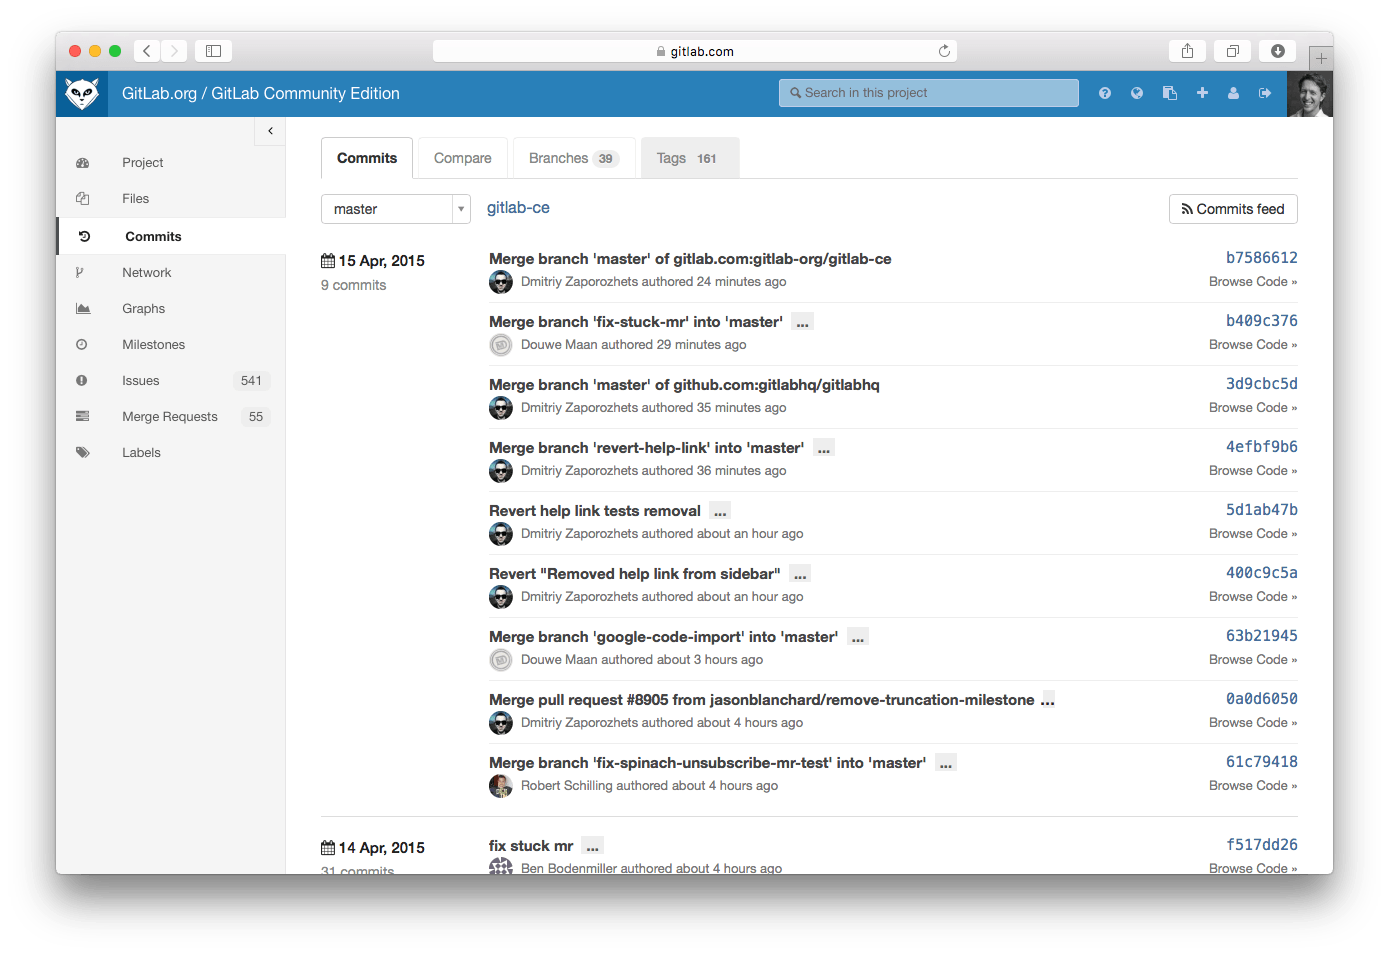Open Merge branch 'master' of gitlab.com:gitlab-org/gitlab-ce commit

(690, 259)
